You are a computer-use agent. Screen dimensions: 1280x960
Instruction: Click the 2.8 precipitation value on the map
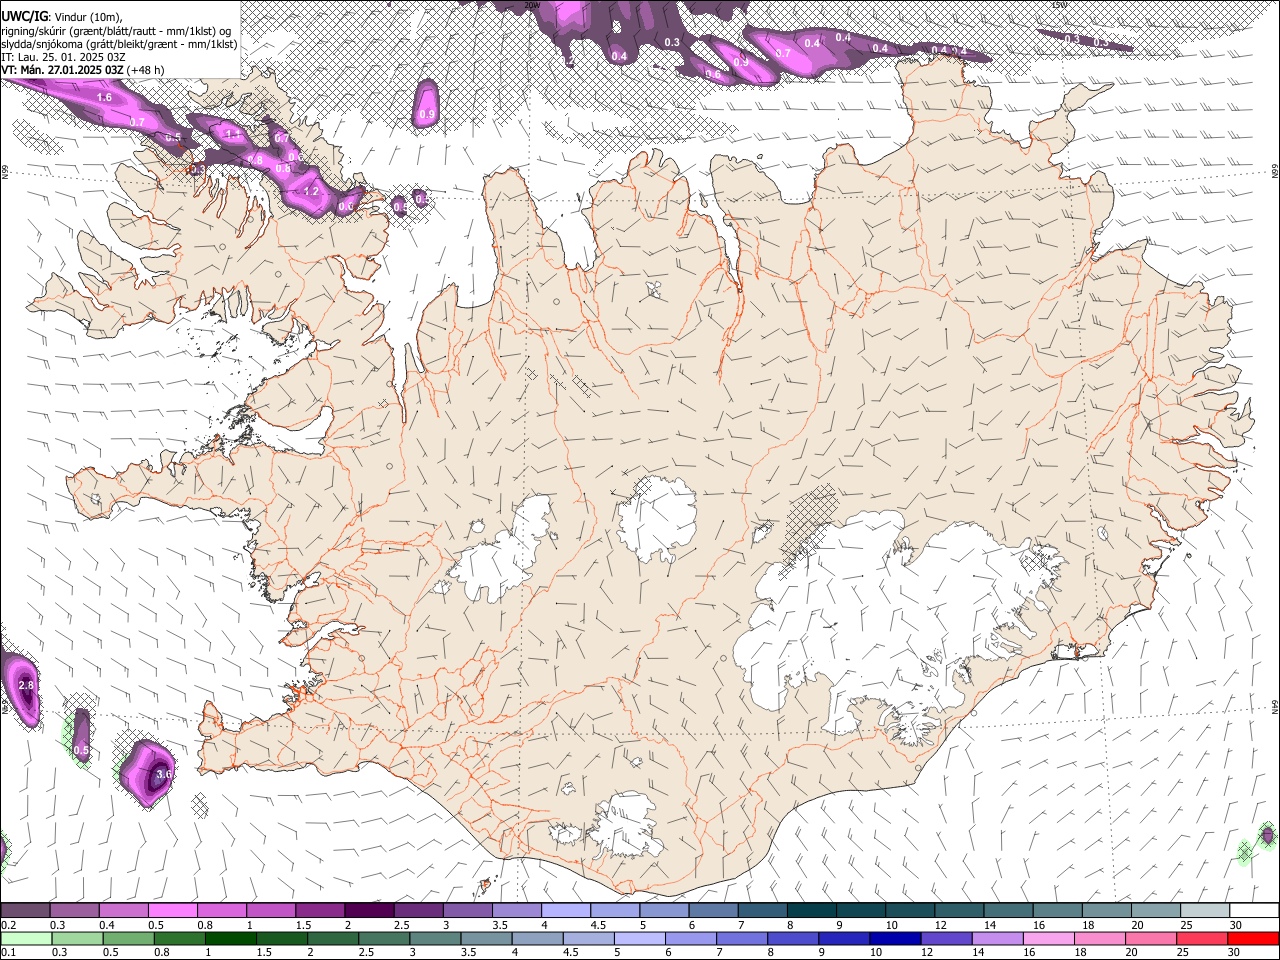[27, 685]
